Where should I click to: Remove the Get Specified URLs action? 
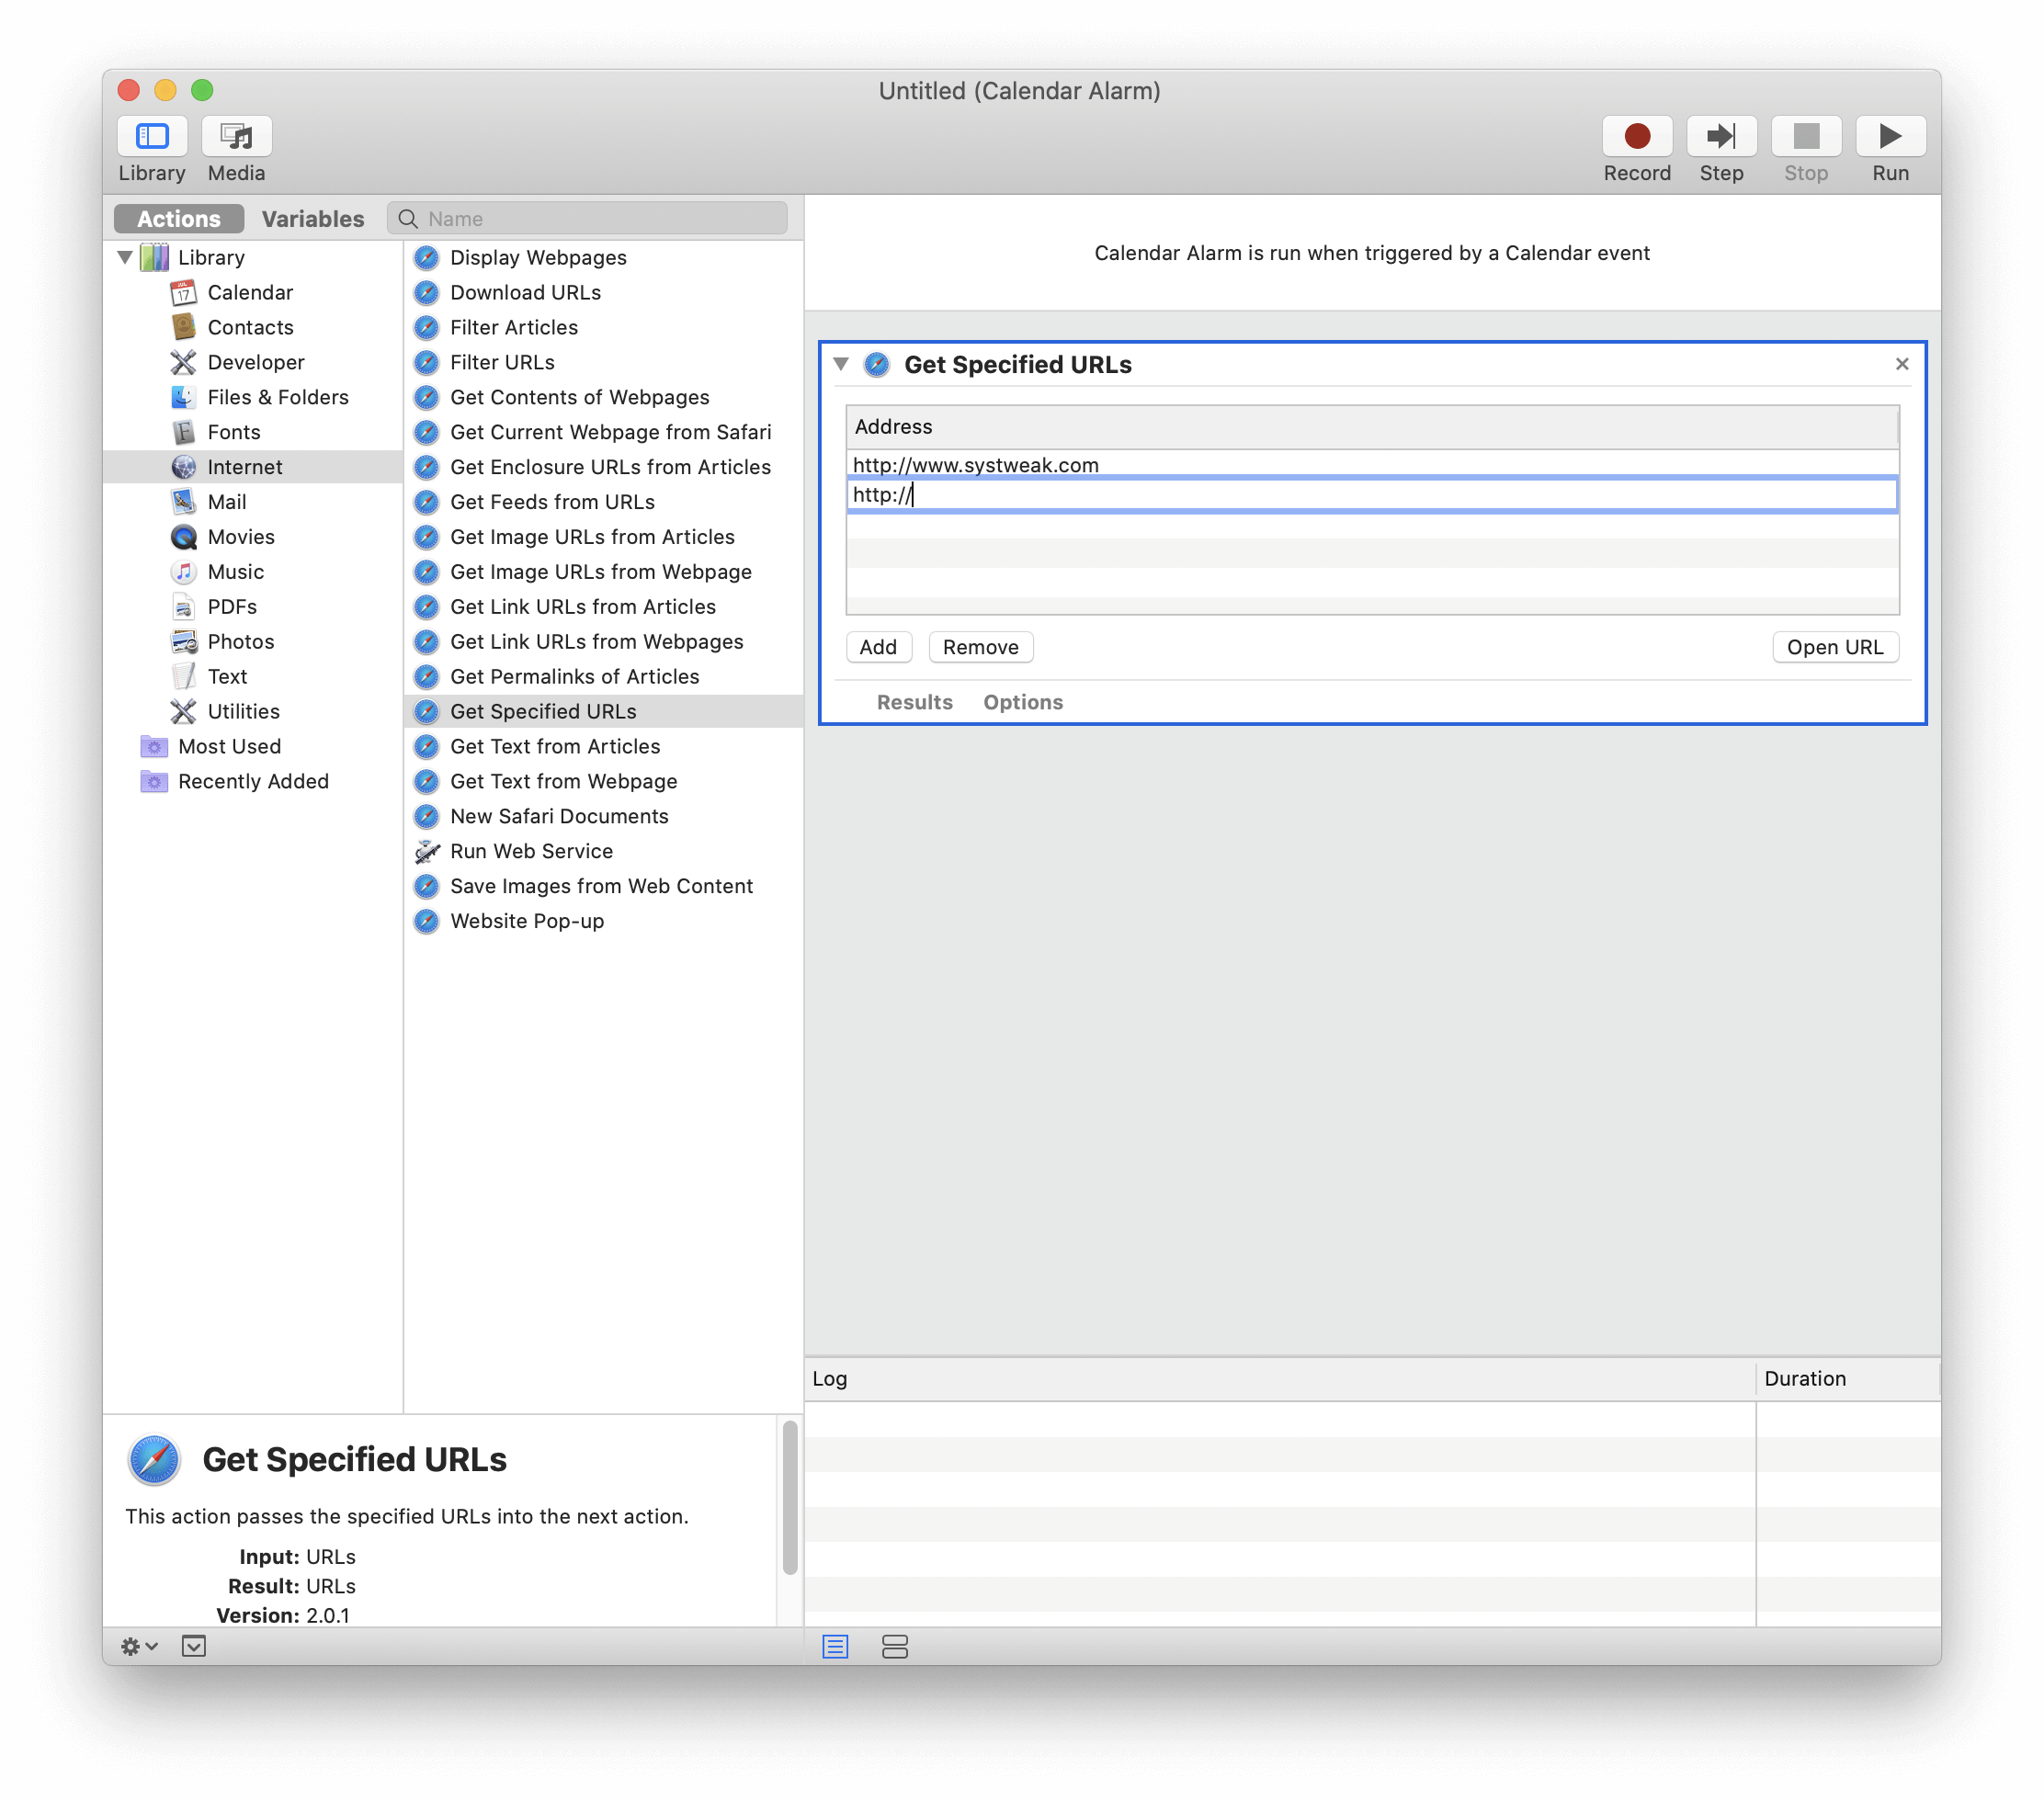1901,364
